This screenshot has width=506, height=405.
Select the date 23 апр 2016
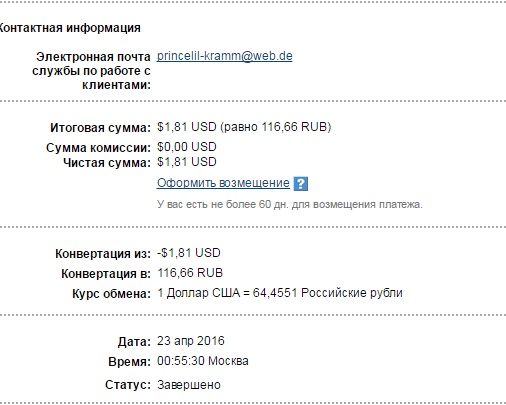click(x=191, y=341)
